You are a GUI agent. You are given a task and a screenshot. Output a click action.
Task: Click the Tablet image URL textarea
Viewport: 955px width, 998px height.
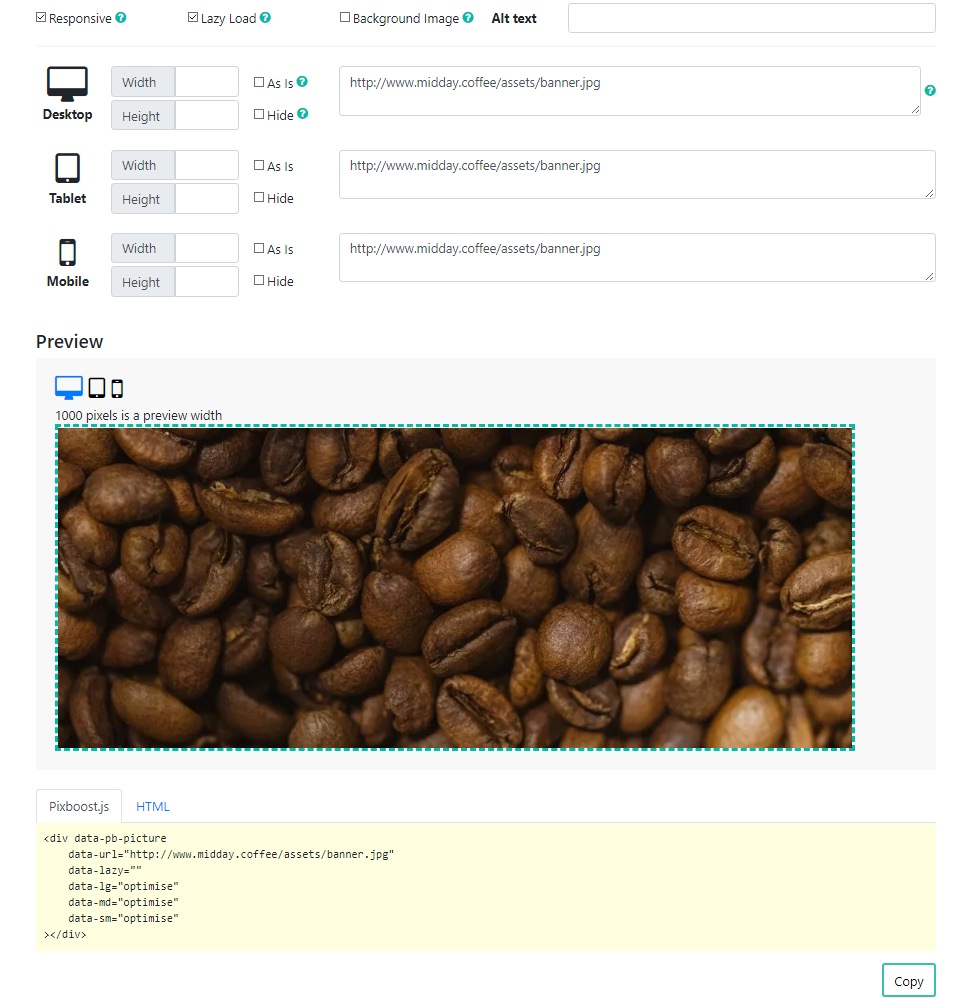637,174
